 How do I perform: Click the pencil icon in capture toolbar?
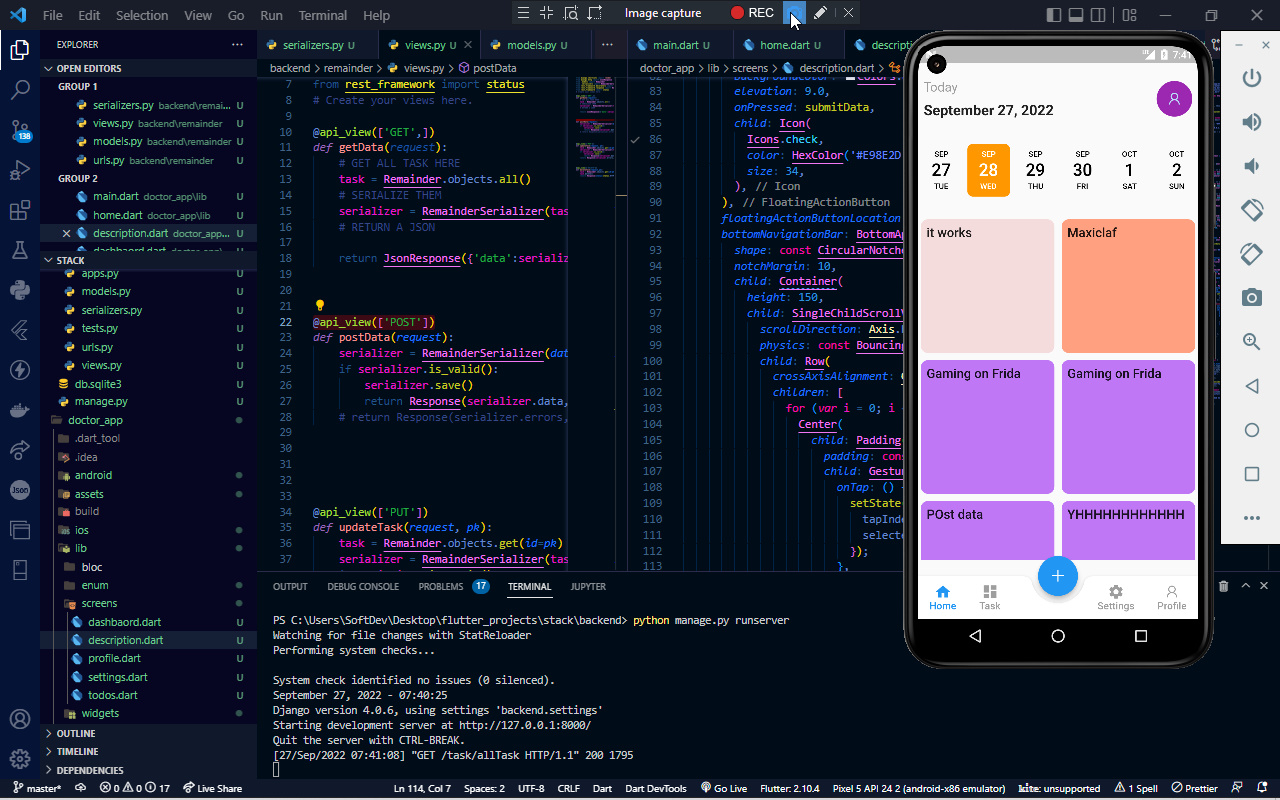pyautogui.click(x=820, y=13)
